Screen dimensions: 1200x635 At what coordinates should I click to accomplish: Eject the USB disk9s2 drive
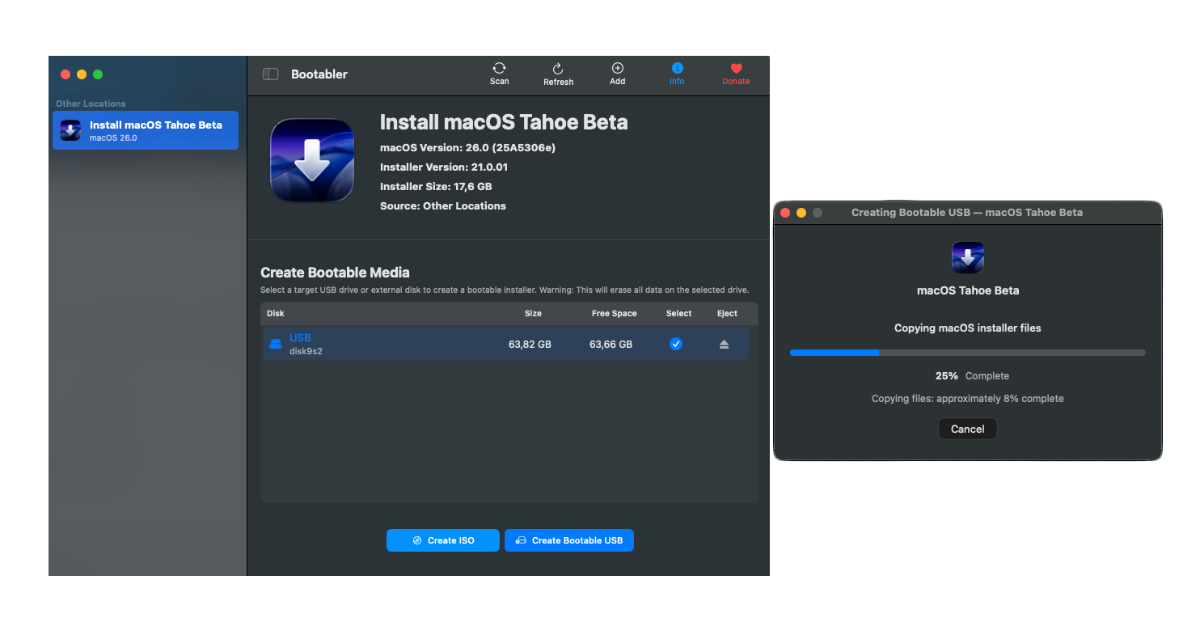pyautogui.click(x=724, y=344)
